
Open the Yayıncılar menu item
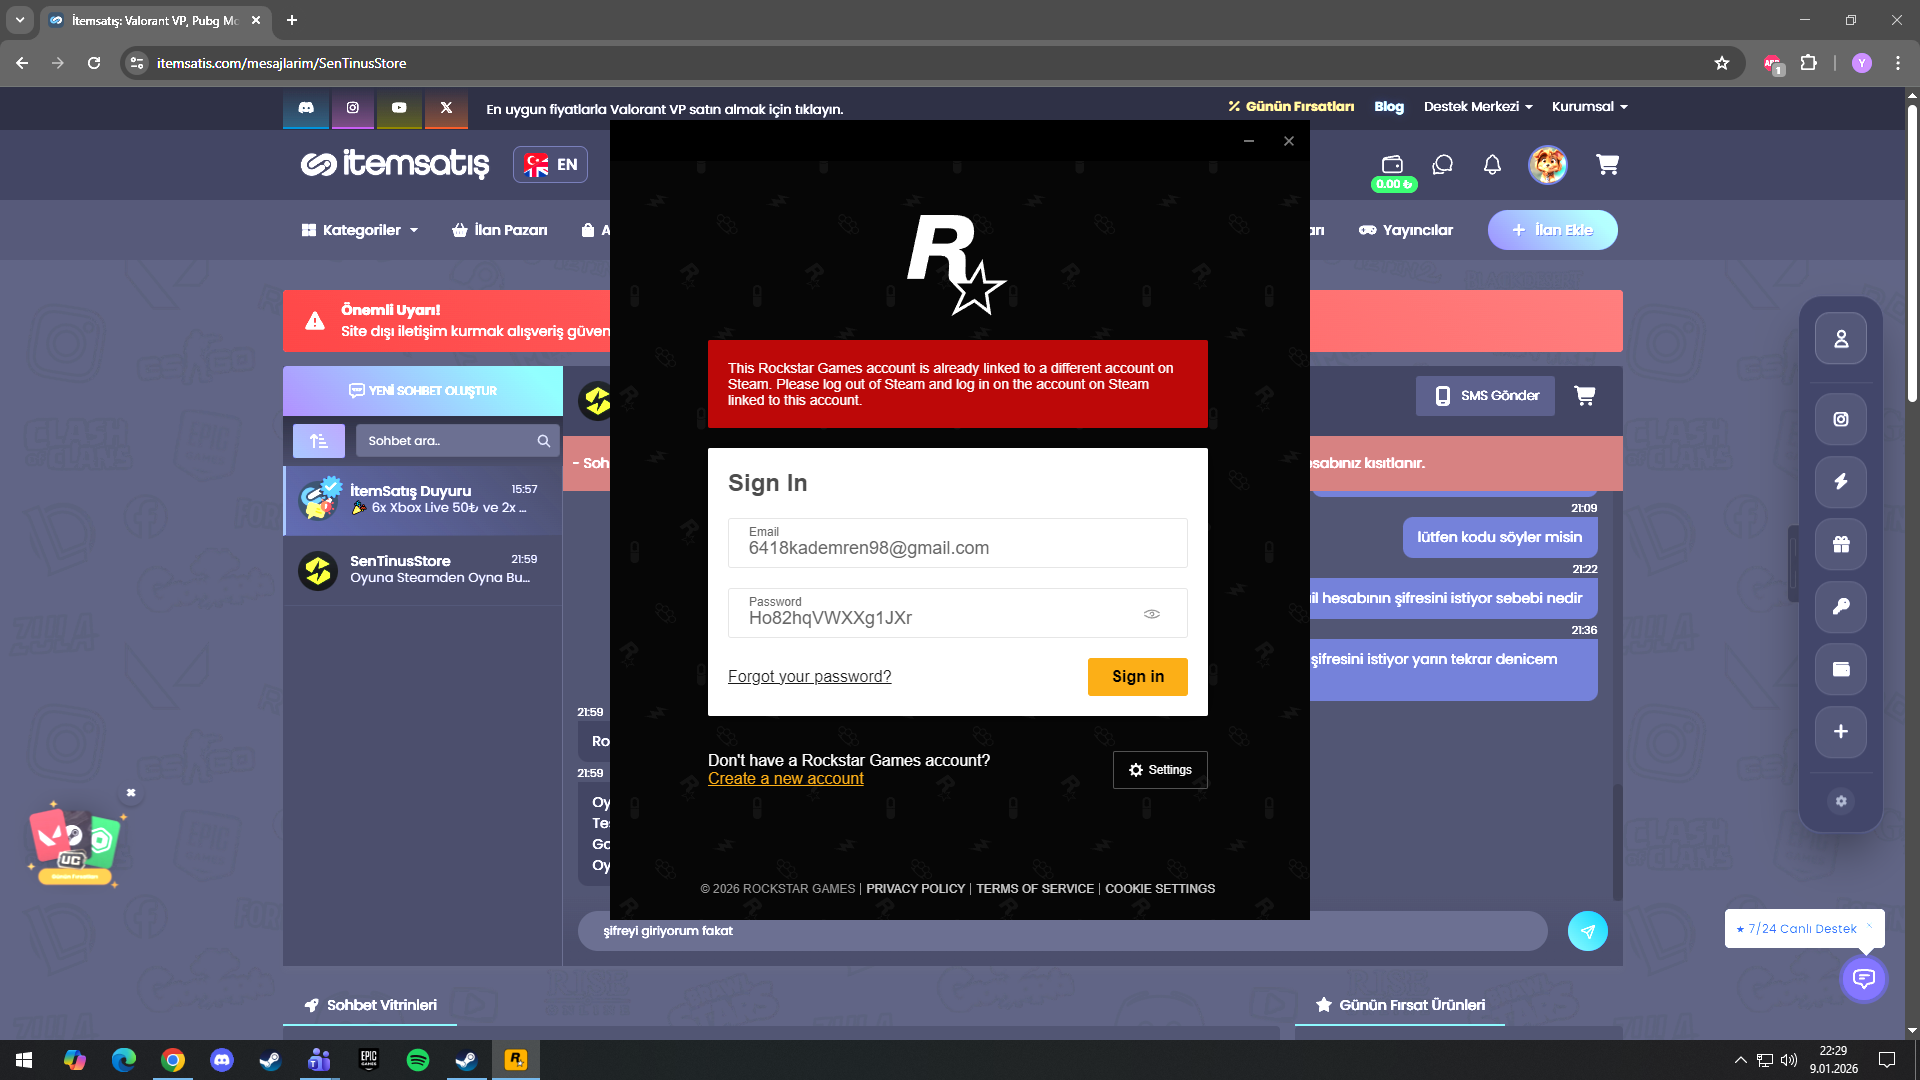(1406, 230)
